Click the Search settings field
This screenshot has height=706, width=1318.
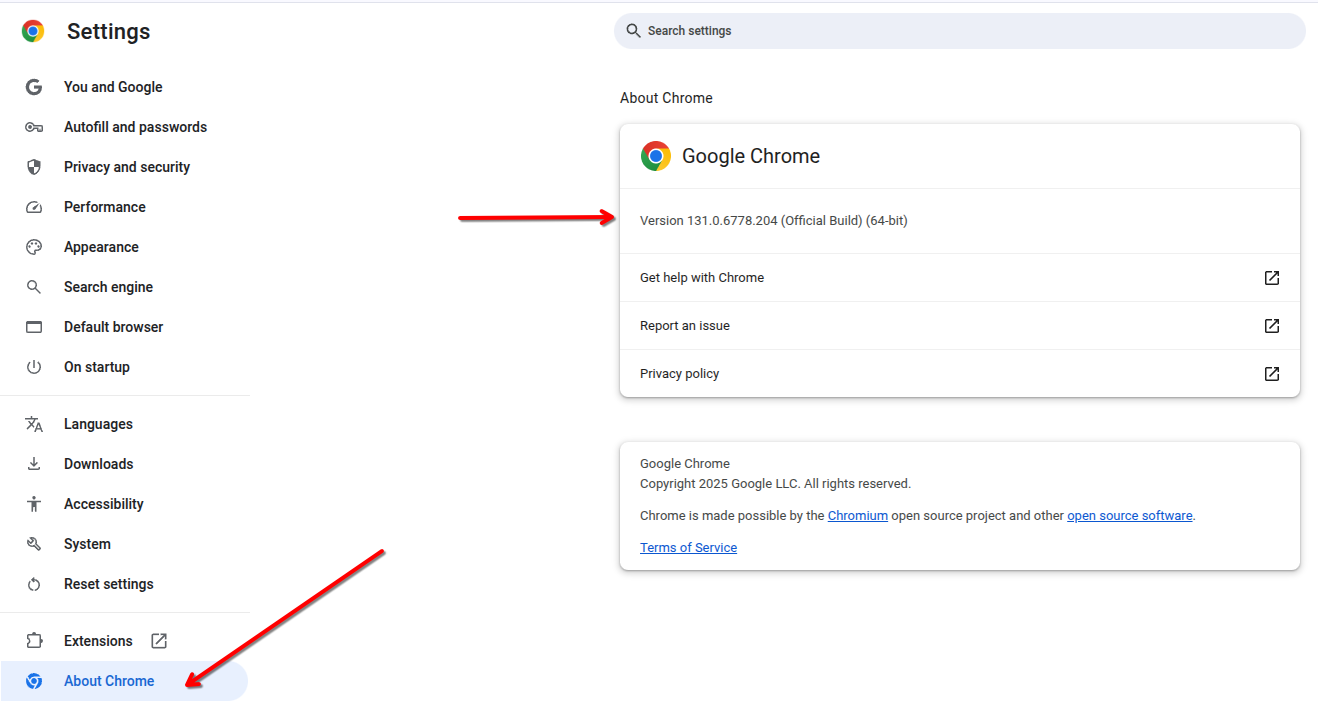pos(959,31)
